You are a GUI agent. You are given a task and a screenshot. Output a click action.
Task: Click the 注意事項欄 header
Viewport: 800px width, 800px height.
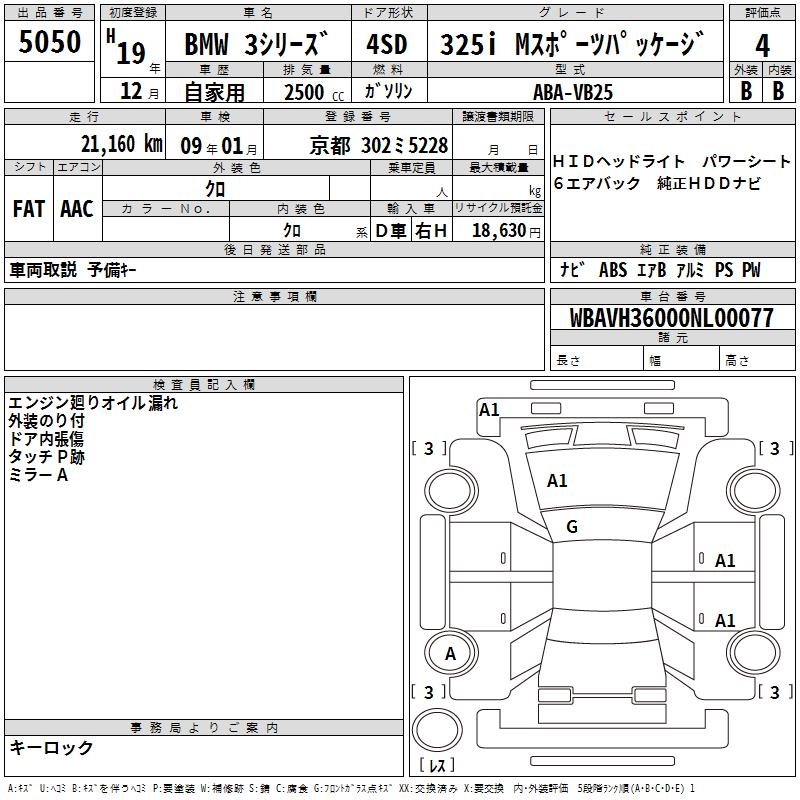(x=274, y=296)
